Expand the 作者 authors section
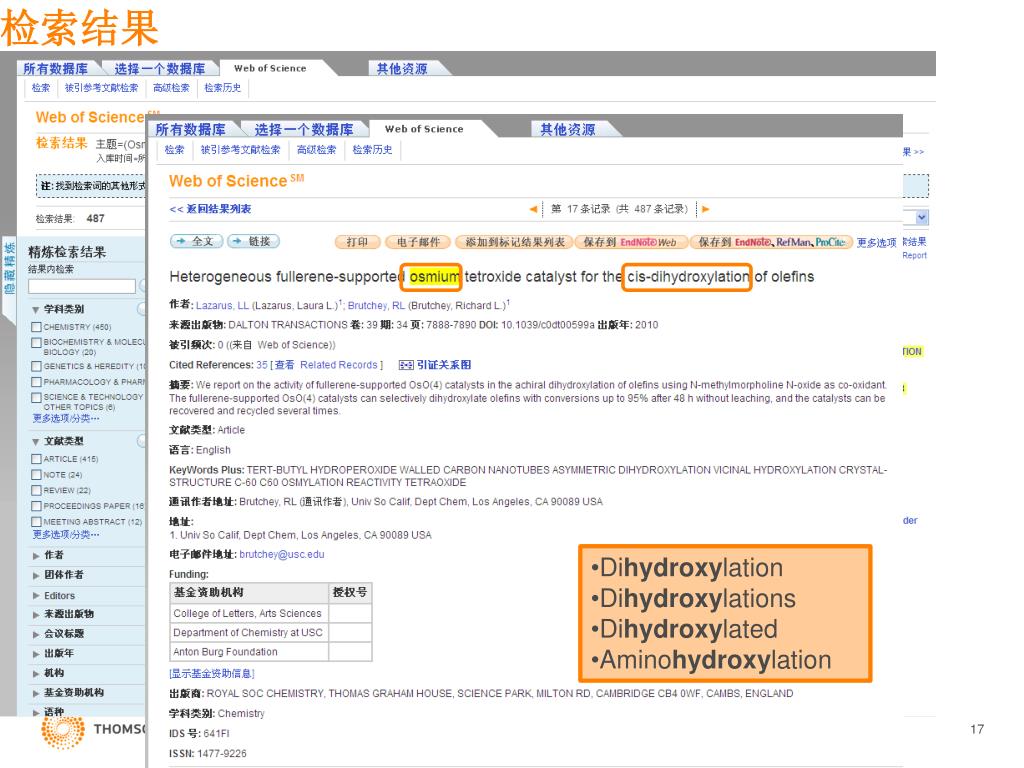 pos(37,556)
